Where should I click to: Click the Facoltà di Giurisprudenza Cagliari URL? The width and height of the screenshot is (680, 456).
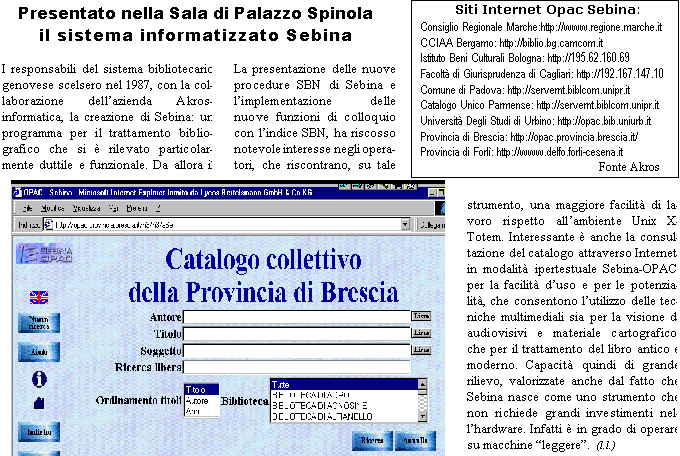click(x=542, y=74)
